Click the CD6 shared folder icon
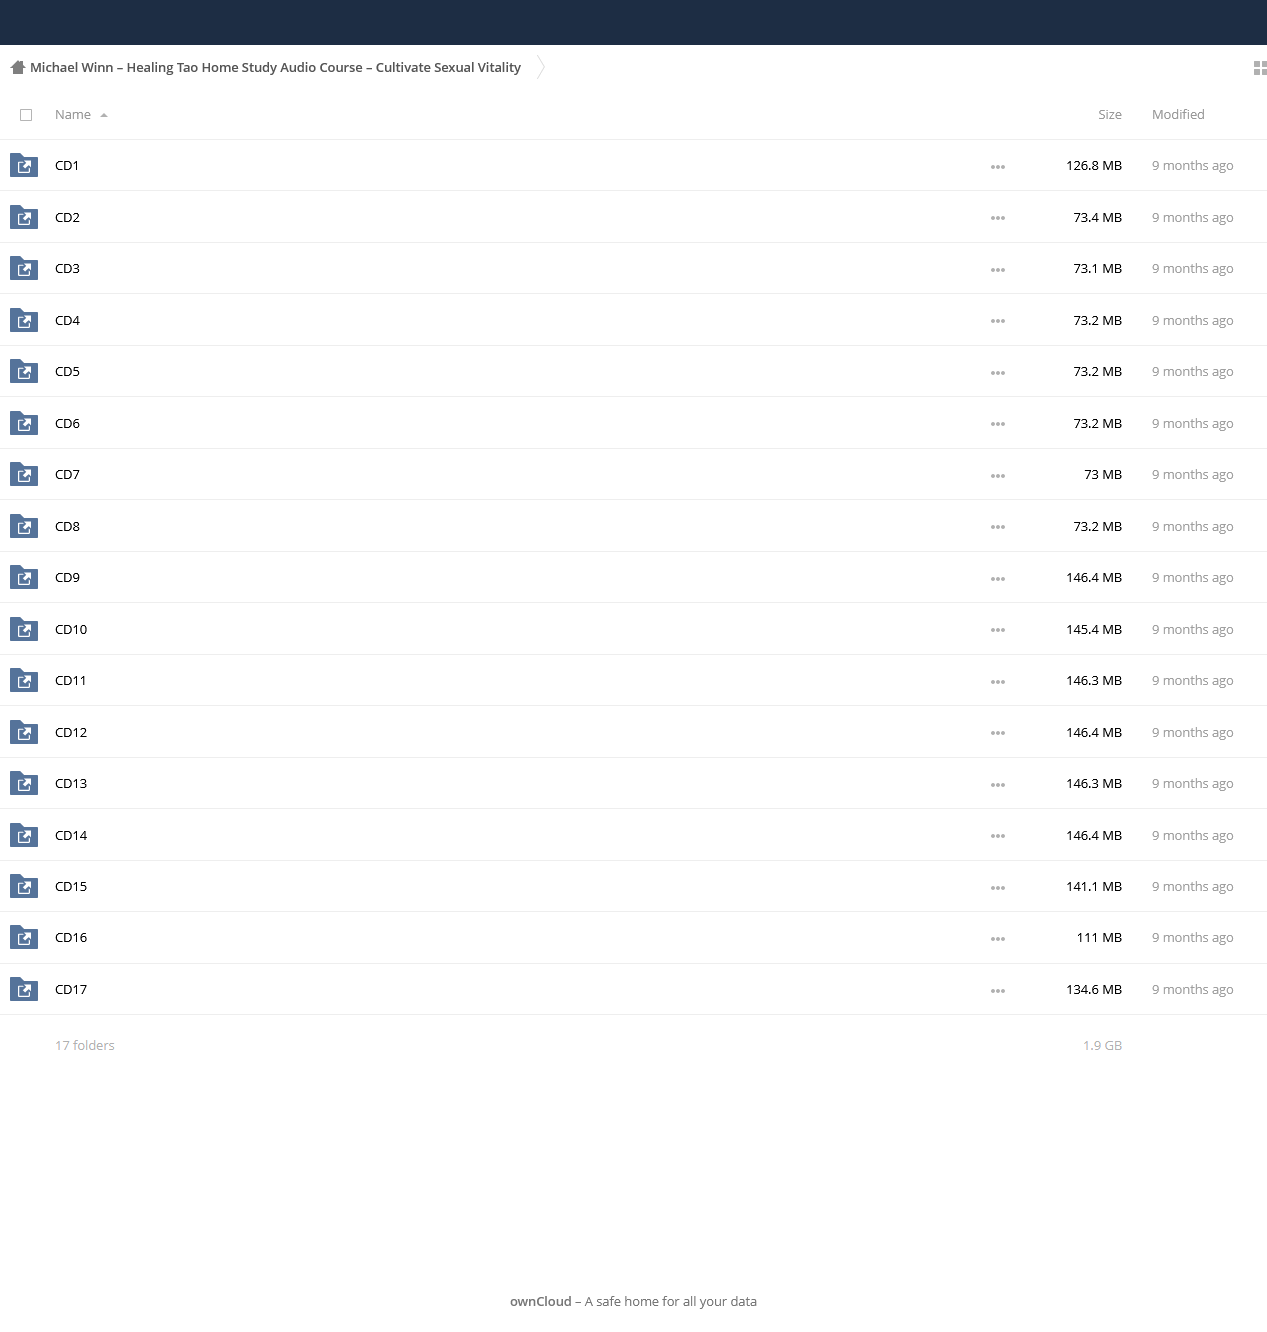Viewport: 1267px width, 1332px height. (24, 423)
